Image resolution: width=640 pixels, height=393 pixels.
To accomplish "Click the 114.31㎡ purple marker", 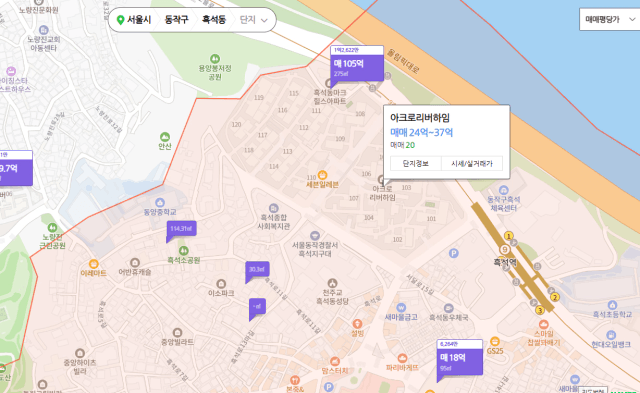I will point(181,229).
